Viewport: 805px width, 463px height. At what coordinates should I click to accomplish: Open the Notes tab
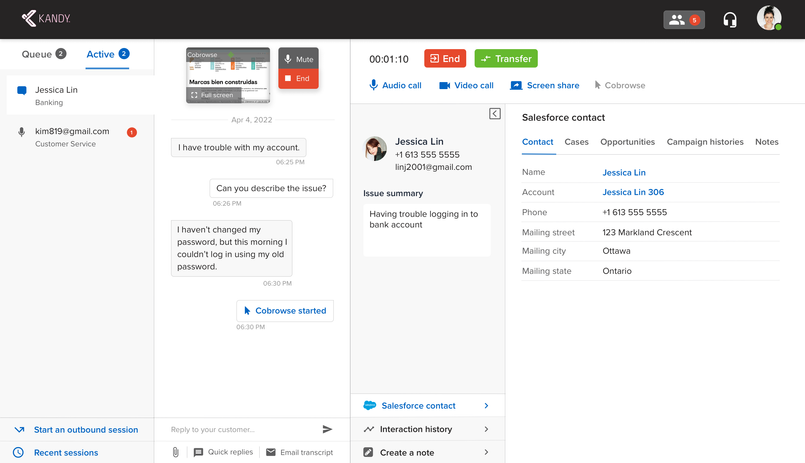[x=766, y=142]
